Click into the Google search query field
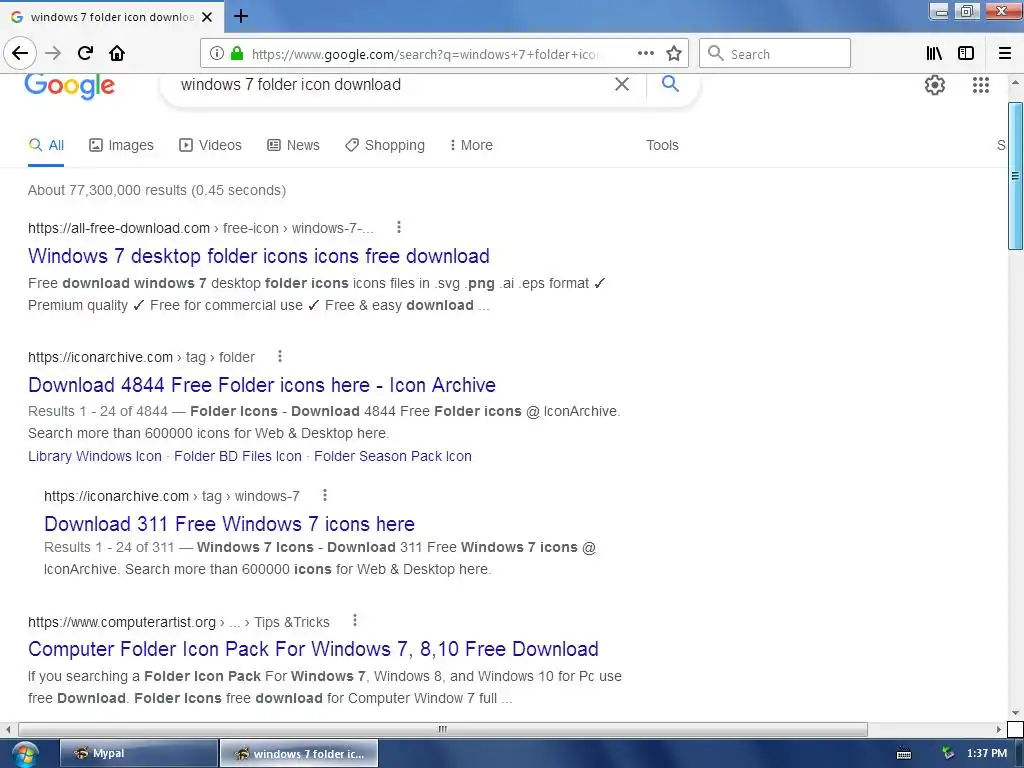1024x768 pixels. coord(392,85)
